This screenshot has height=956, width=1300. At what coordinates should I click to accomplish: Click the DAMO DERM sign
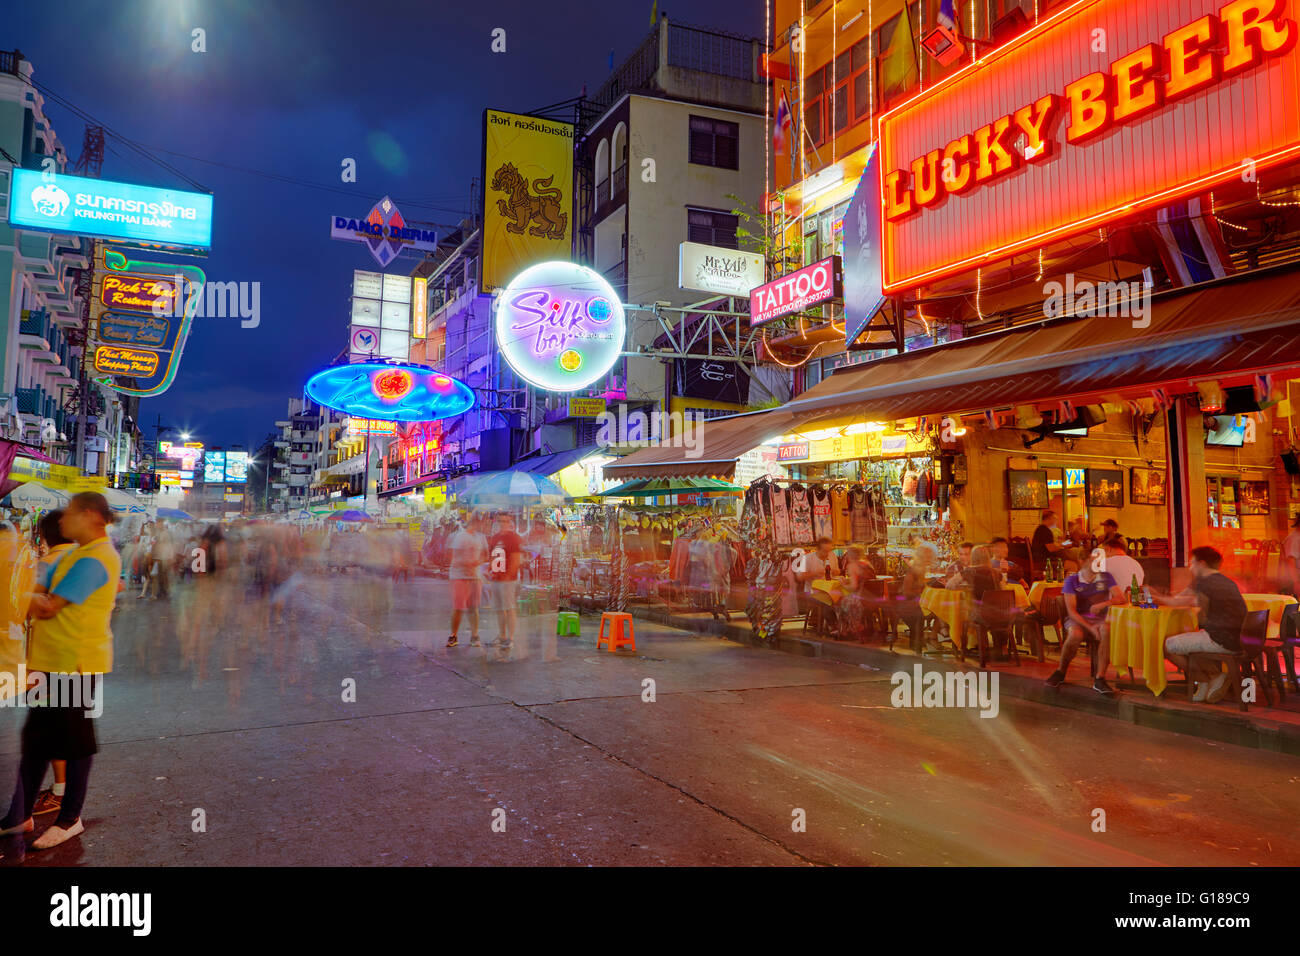[x=384, y=232]
